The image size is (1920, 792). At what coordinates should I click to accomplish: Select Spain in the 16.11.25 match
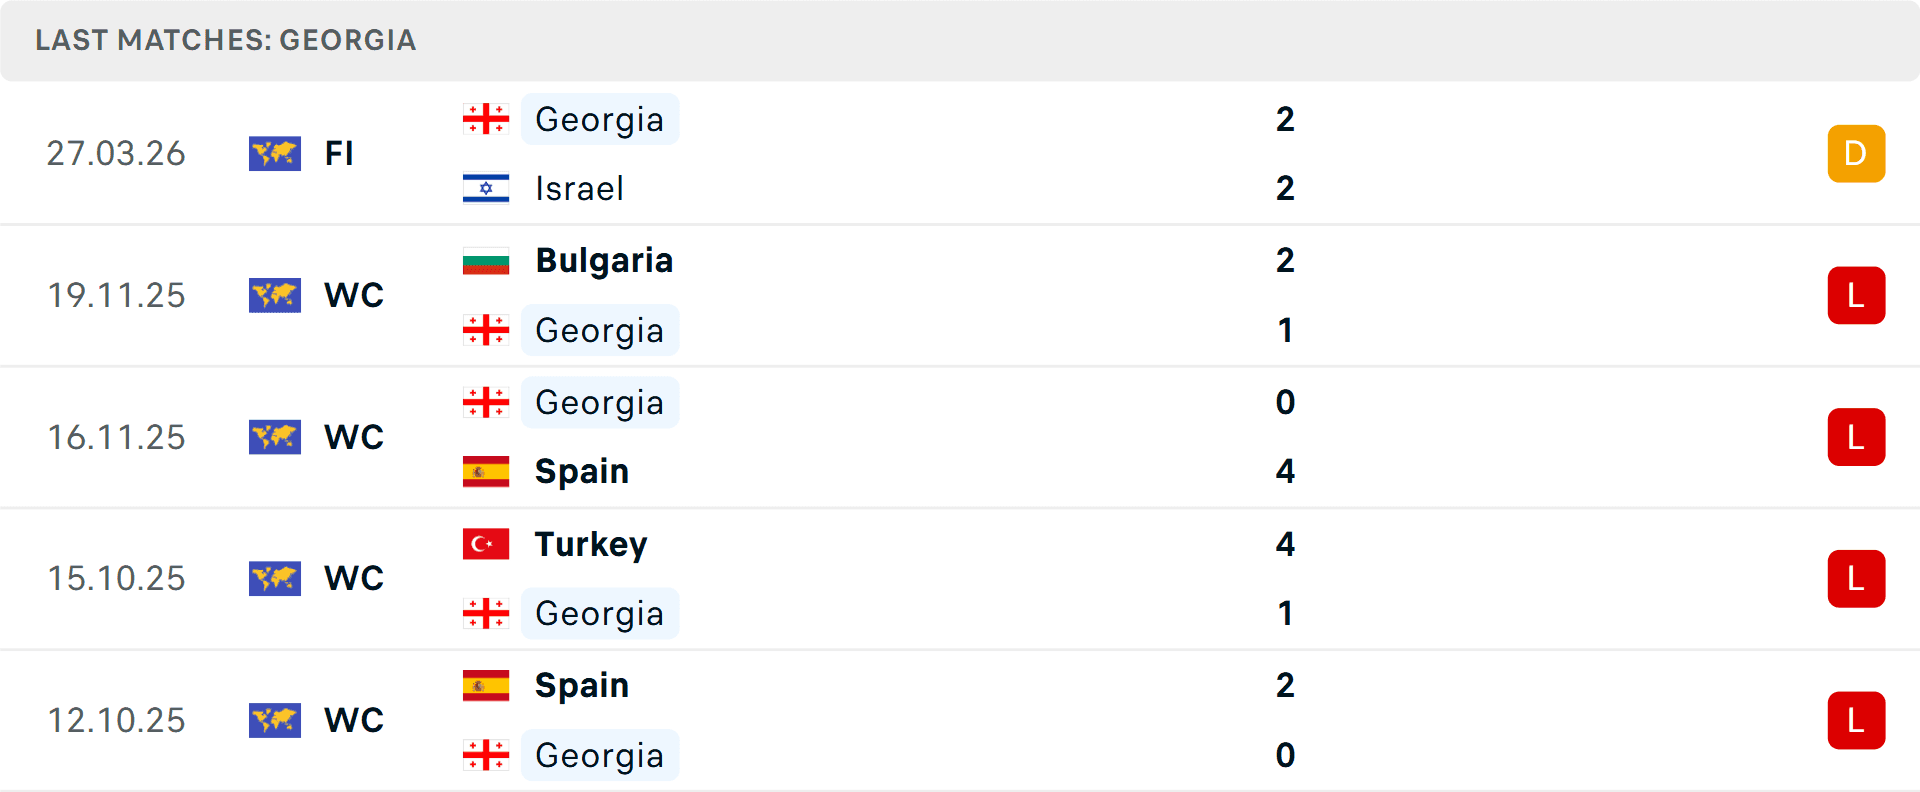582,471
